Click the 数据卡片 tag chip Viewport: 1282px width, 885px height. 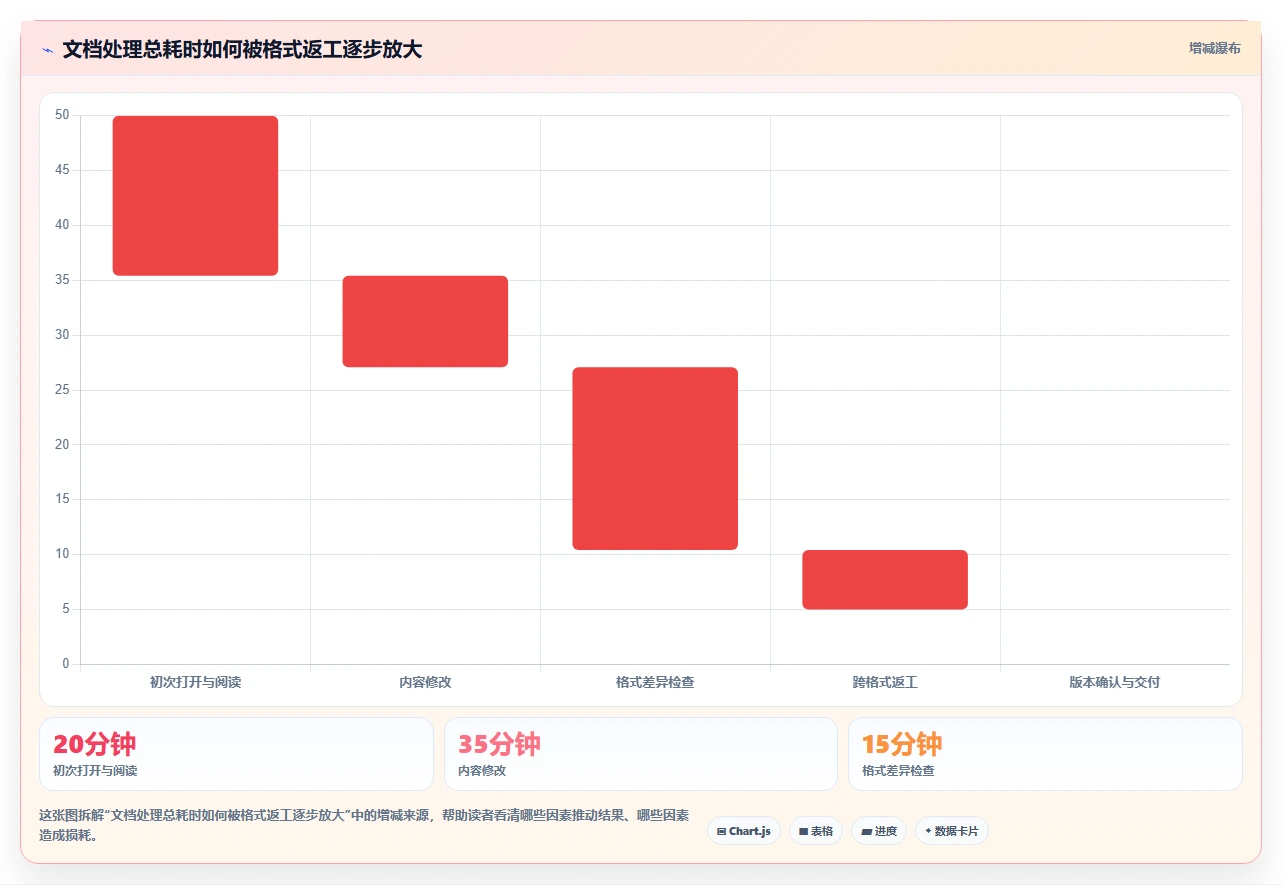[952, 831]
